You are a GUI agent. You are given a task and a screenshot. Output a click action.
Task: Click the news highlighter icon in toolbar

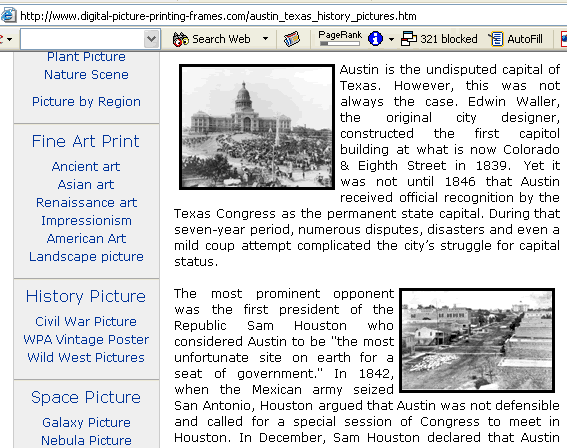pyautogui.click(x=291, y=39)
